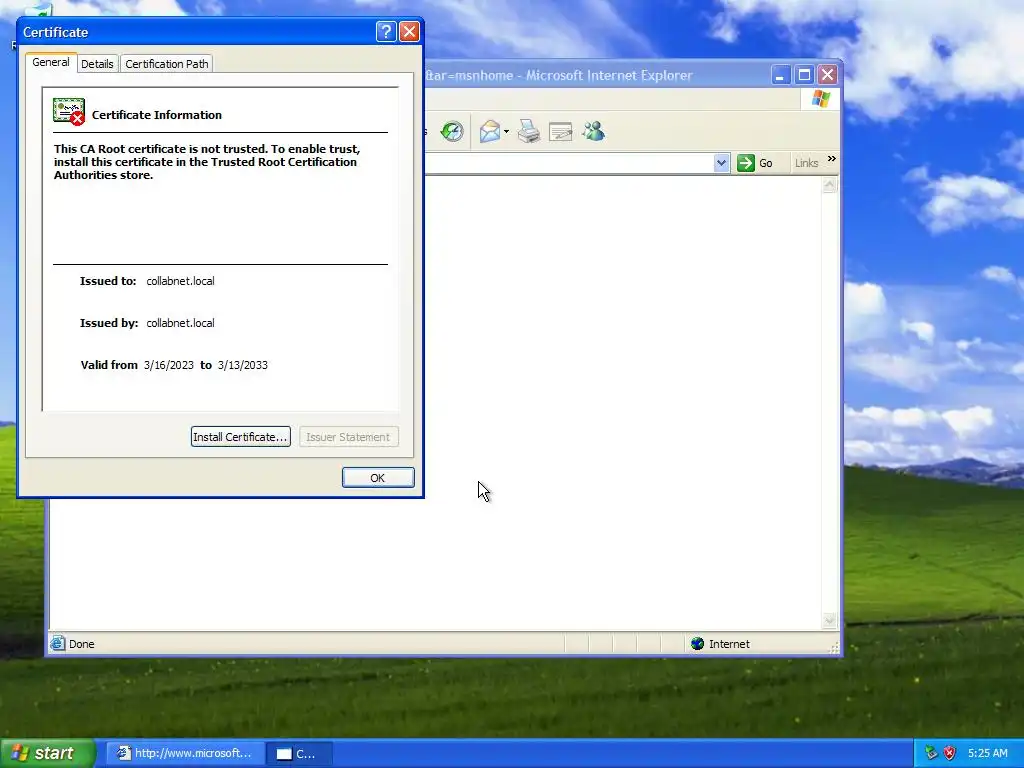
Task: Minimize the Internet Explorer window
Action: (780, 75)
